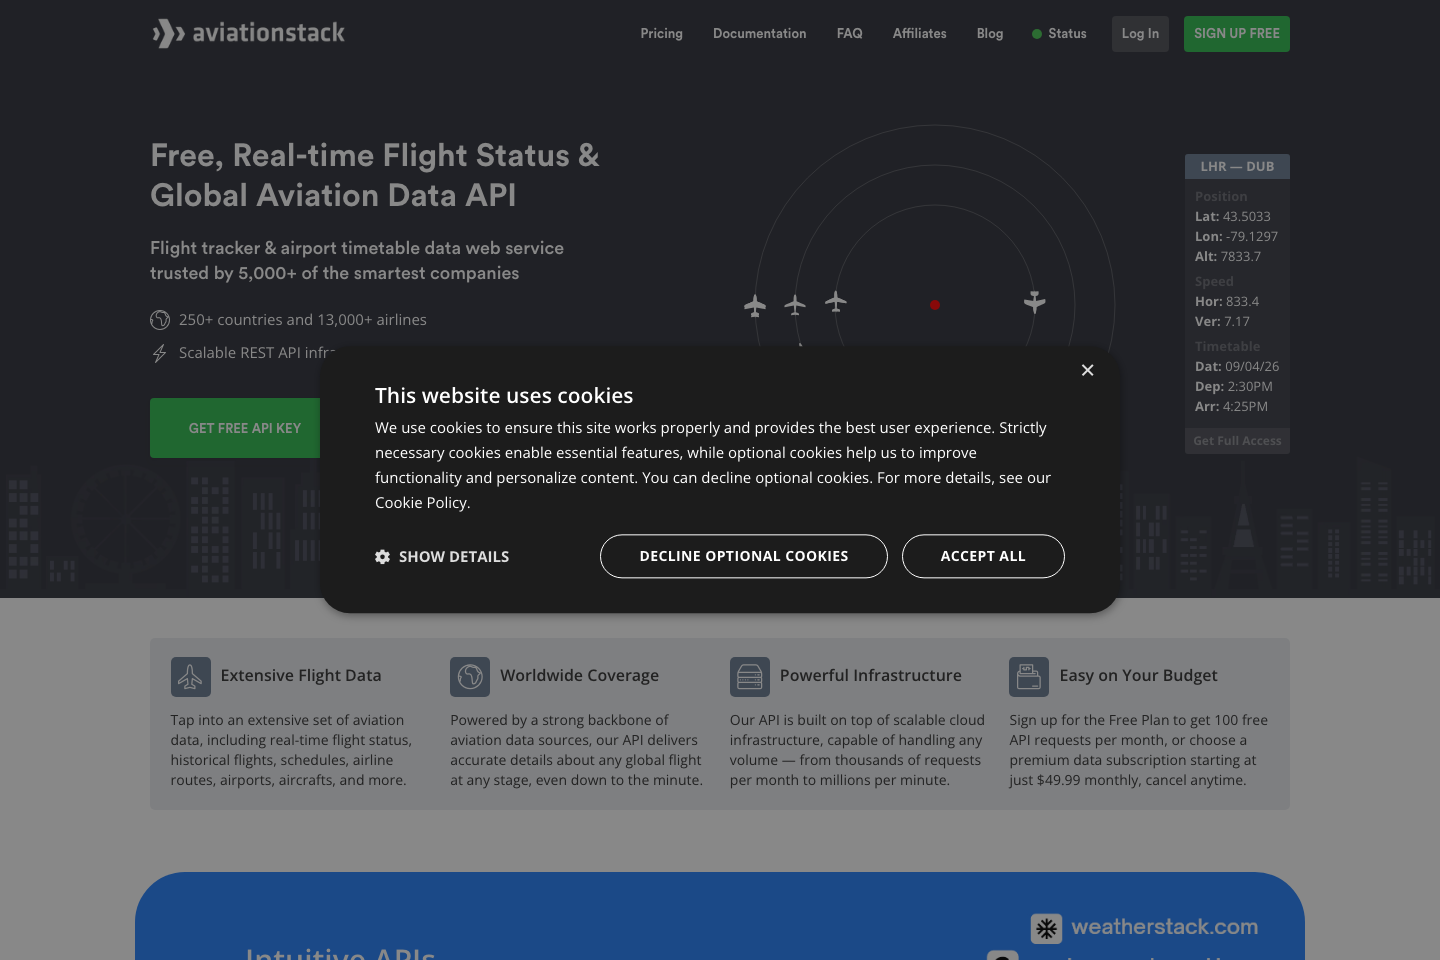
Task: Click the globe icon above Worldwide Coverage
Action: (470, 676)
